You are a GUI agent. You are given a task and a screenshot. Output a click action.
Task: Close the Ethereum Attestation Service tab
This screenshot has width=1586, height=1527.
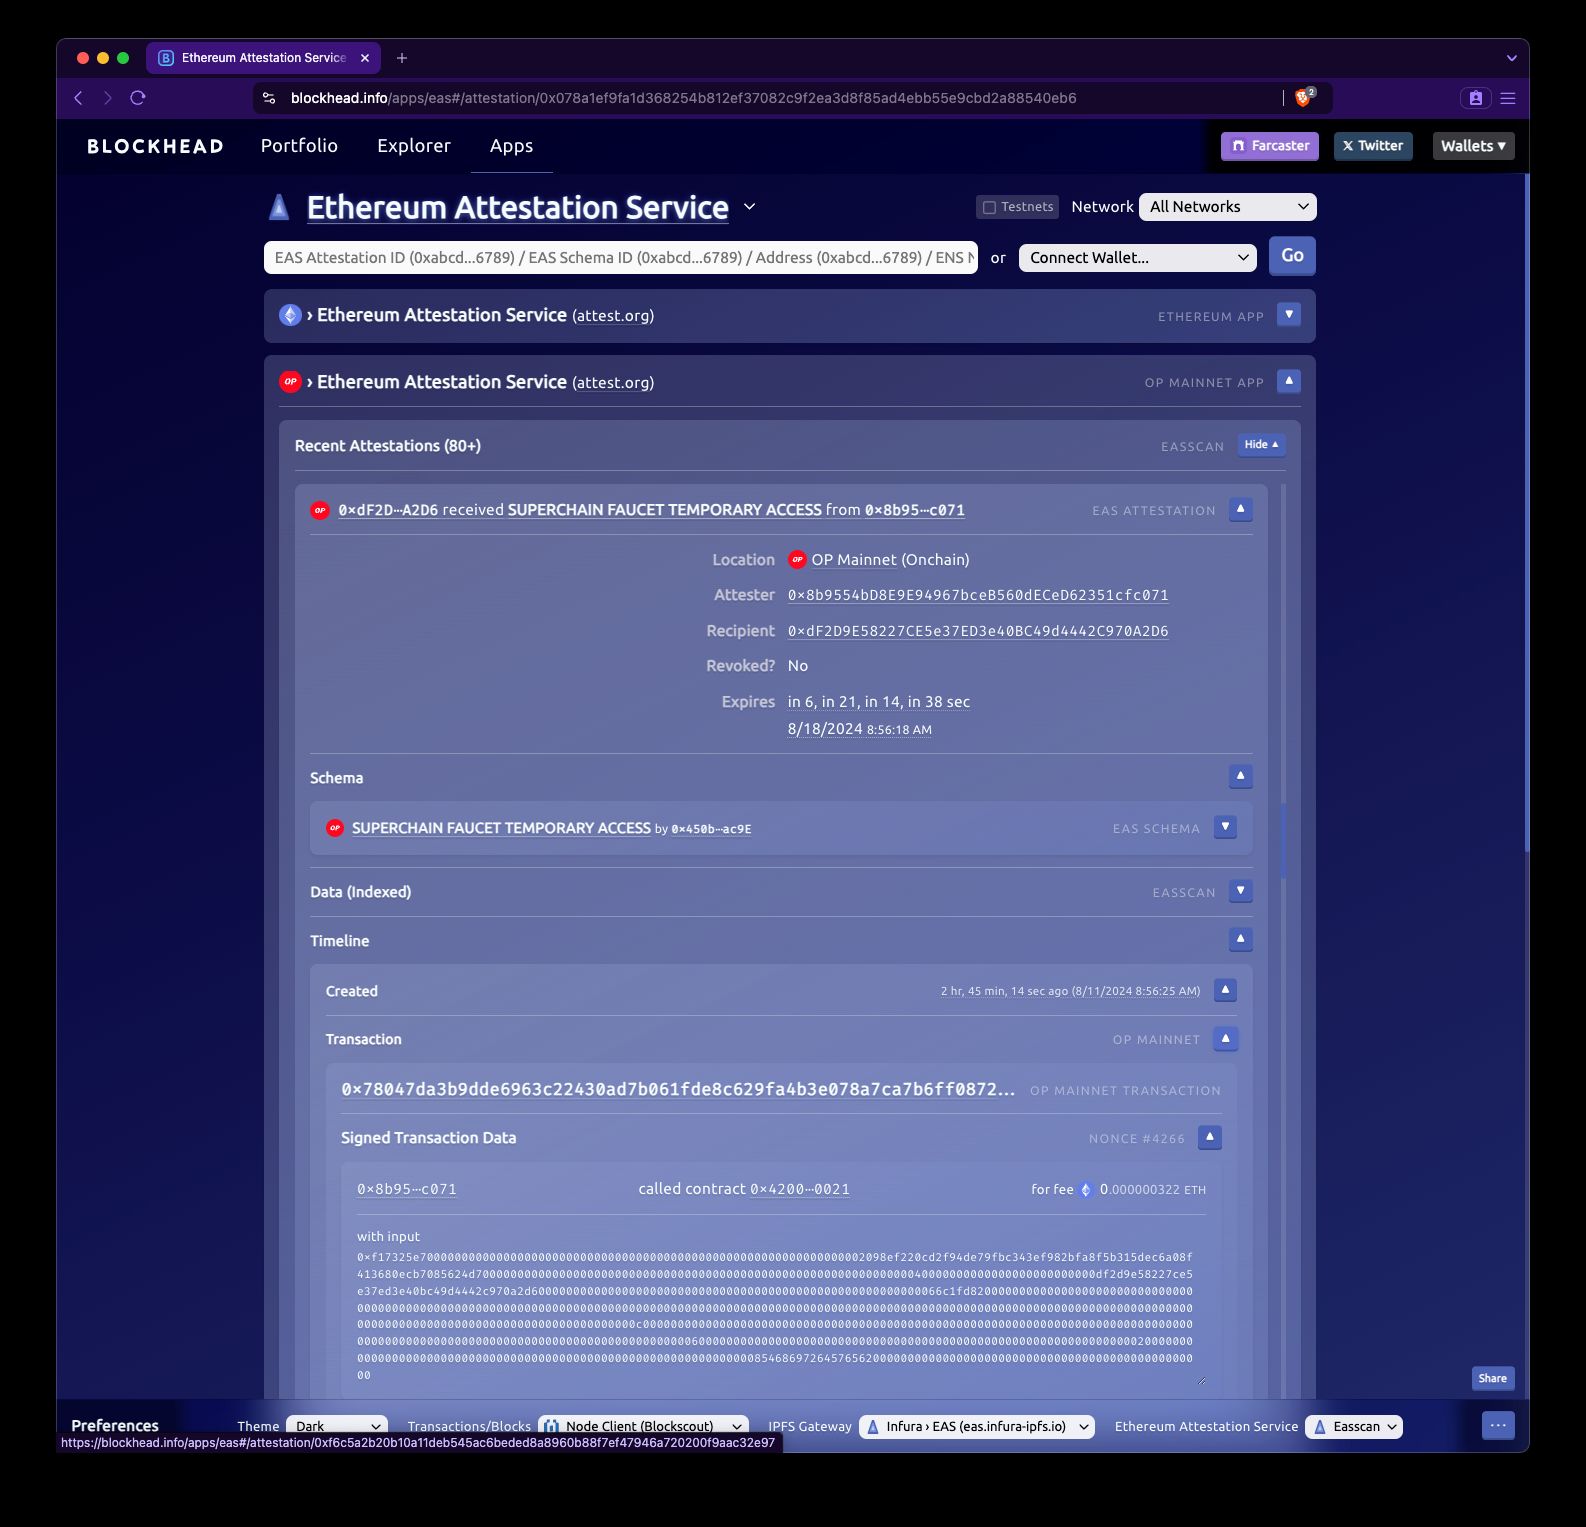365,58
